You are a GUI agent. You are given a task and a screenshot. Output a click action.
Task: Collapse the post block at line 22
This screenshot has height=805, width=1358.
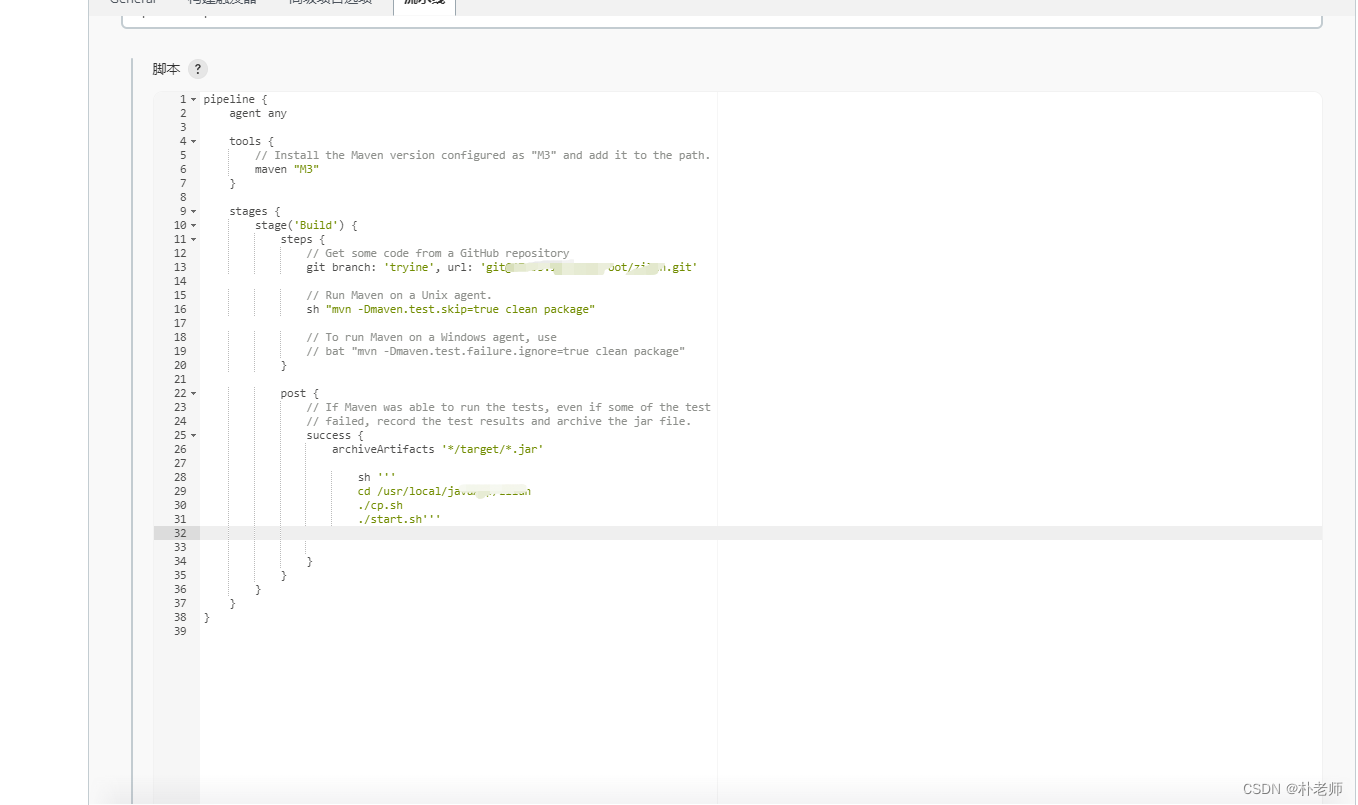click(194, 393)
